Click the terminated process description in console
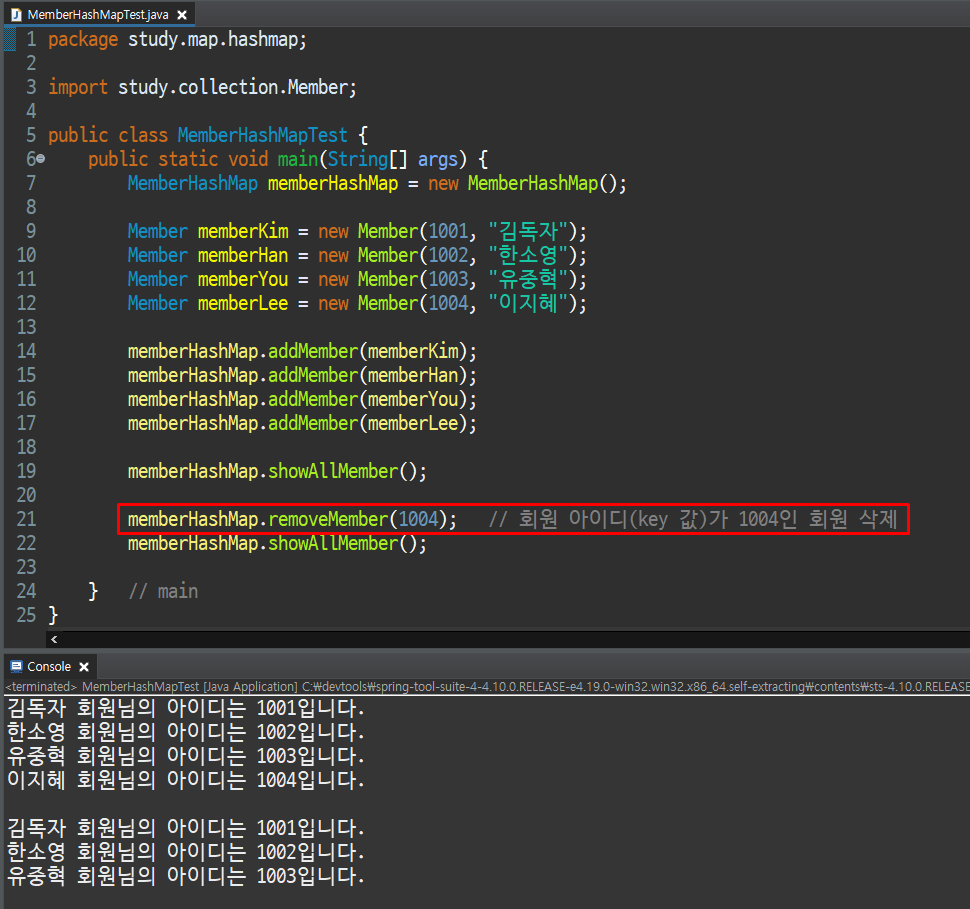970x909 pixels. 487,687
